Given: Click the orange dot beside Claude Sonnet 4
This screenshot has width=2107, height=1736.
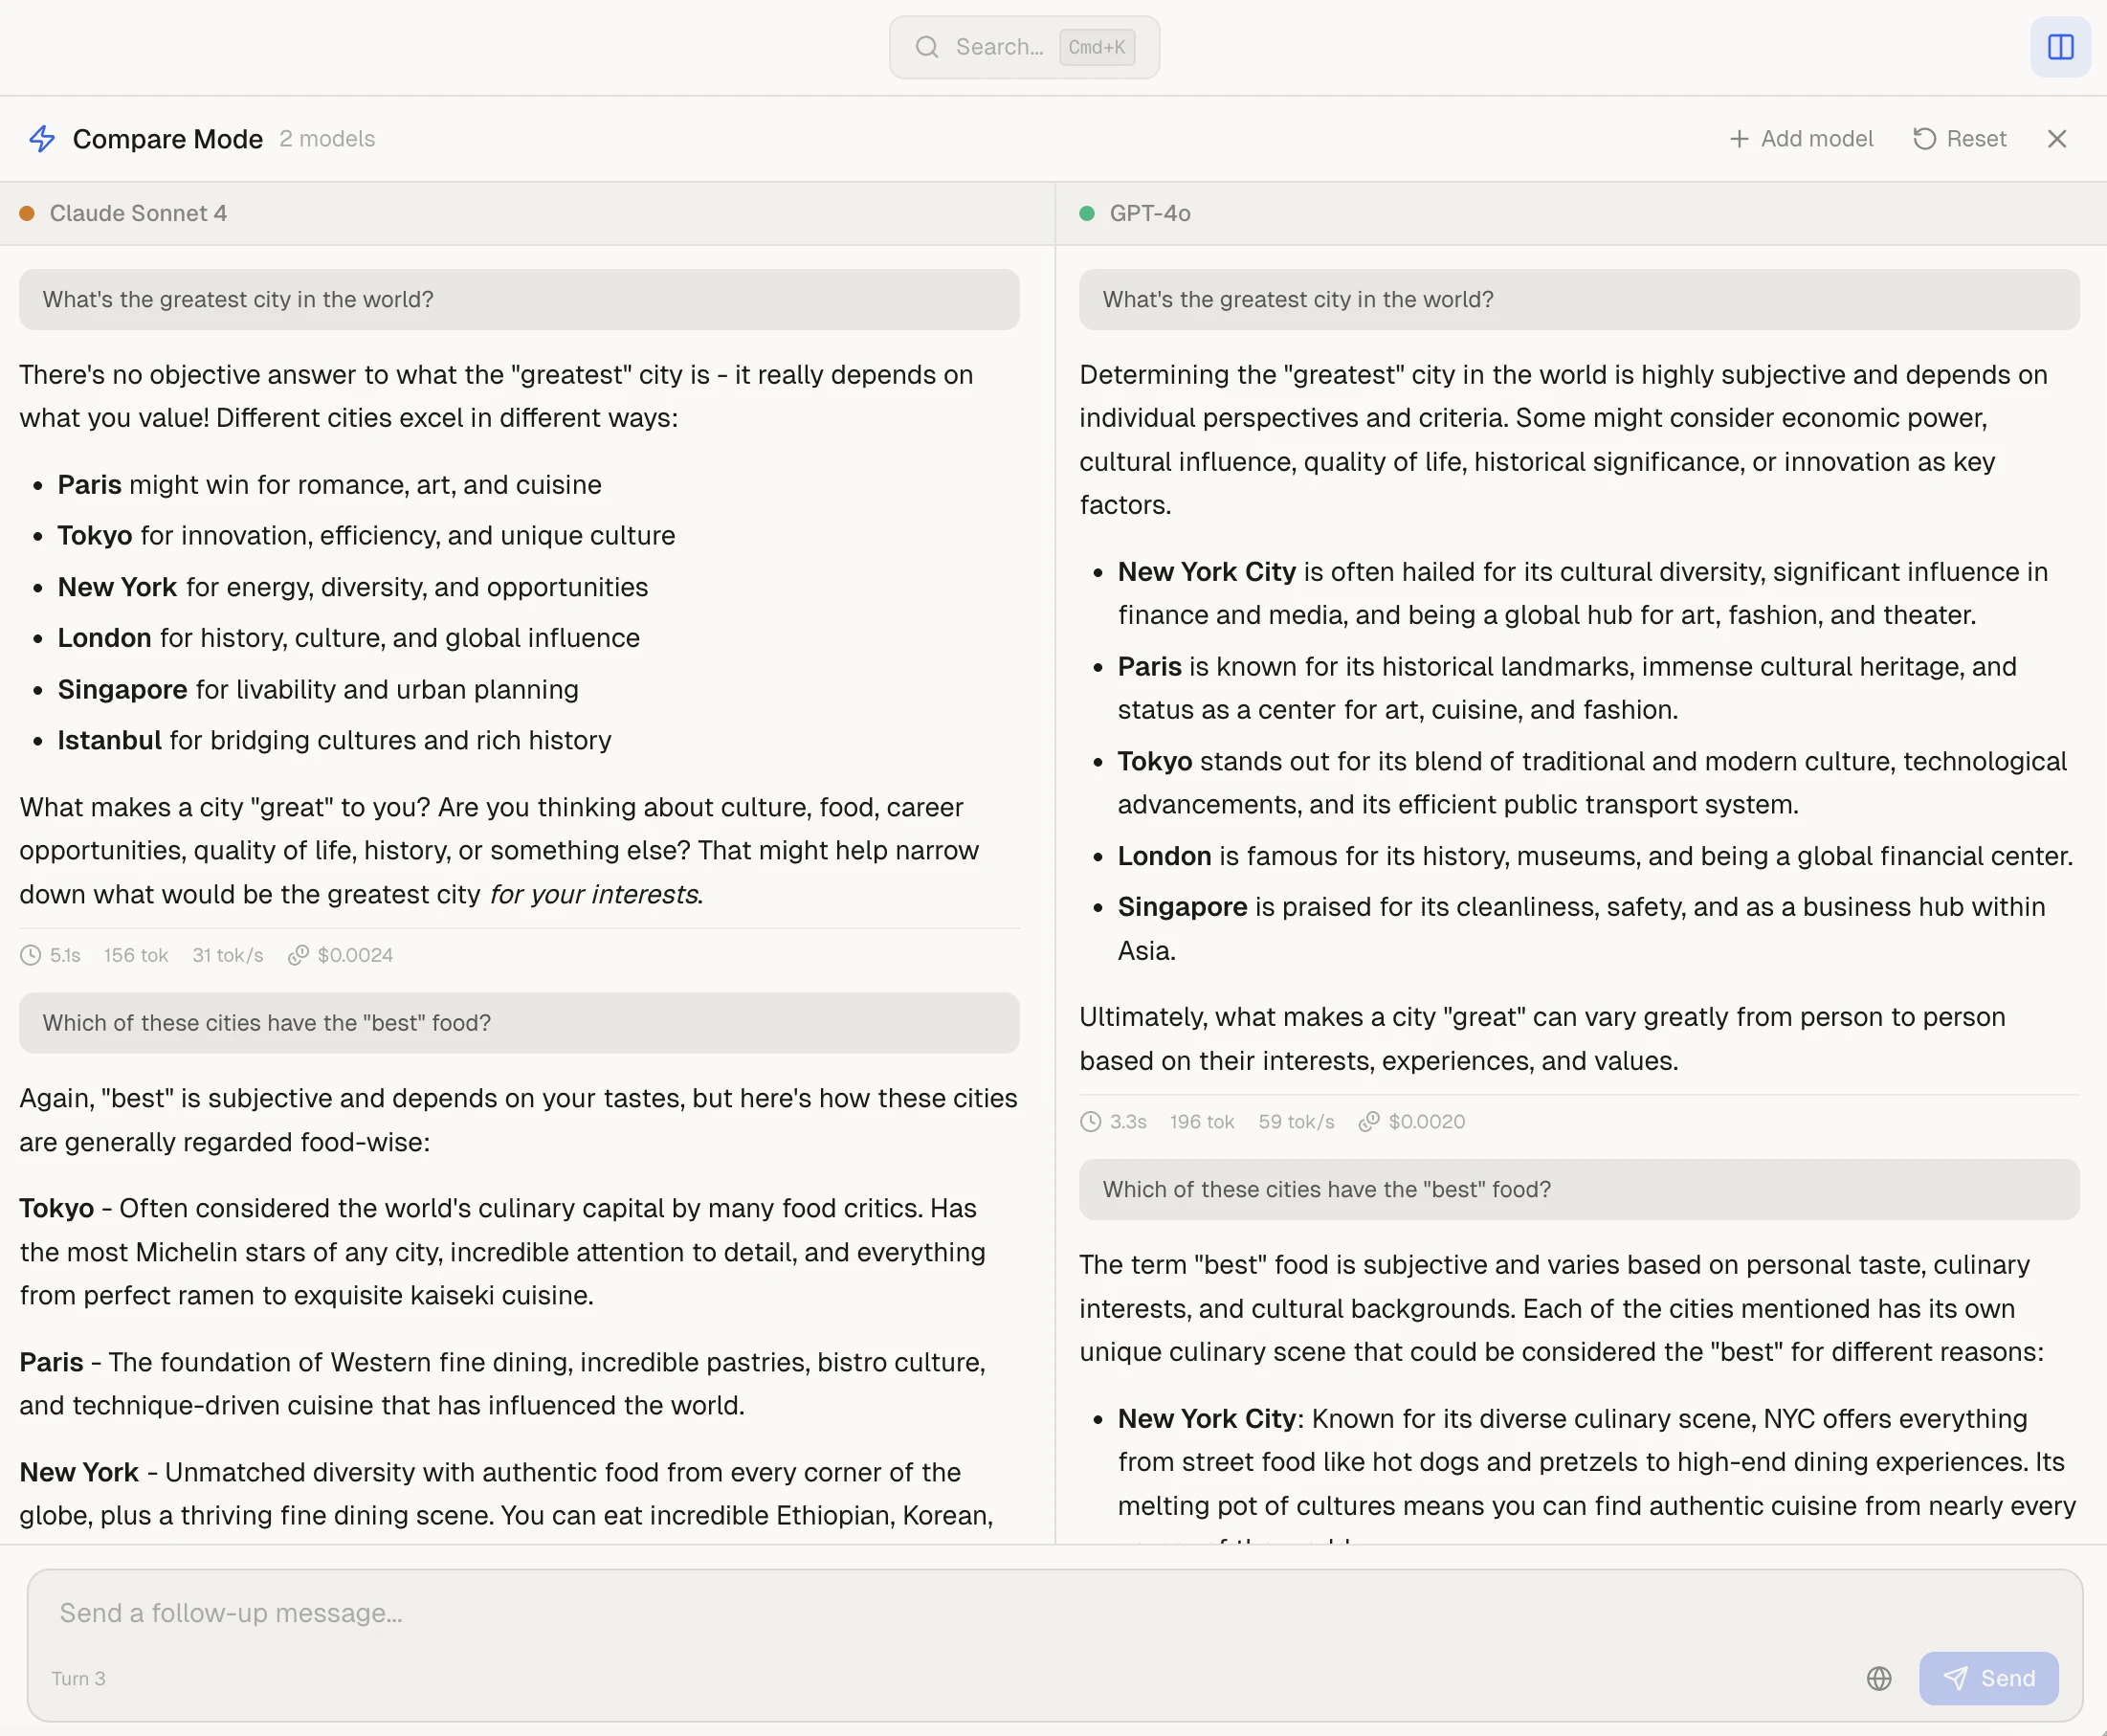Looking at the screenshot, I should (x=27, y=213).
